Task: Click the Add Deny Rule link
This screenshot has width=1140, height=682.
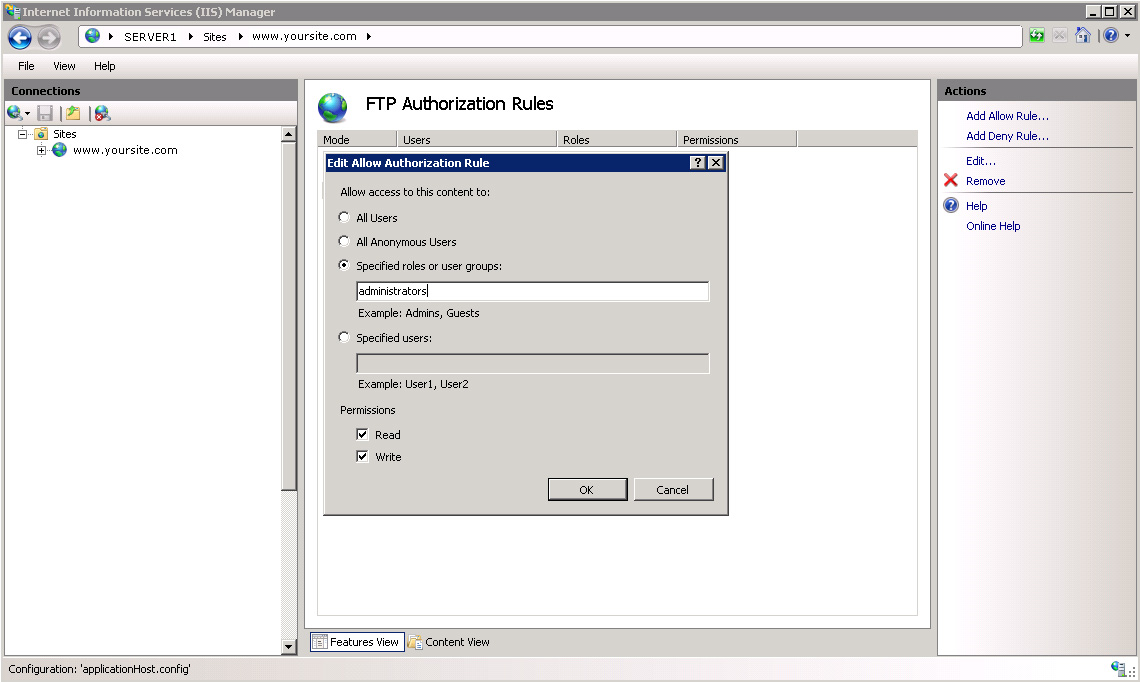Action: pyautogui.click(x=1007, y=136)
